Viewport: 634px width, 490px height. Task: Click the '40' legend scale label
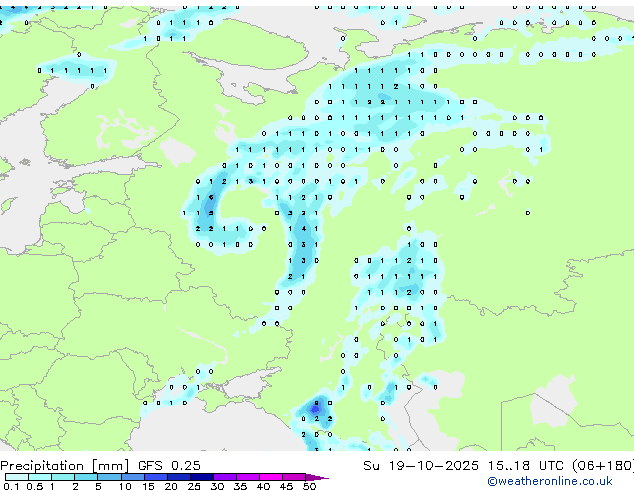click(x=264, y=486)
